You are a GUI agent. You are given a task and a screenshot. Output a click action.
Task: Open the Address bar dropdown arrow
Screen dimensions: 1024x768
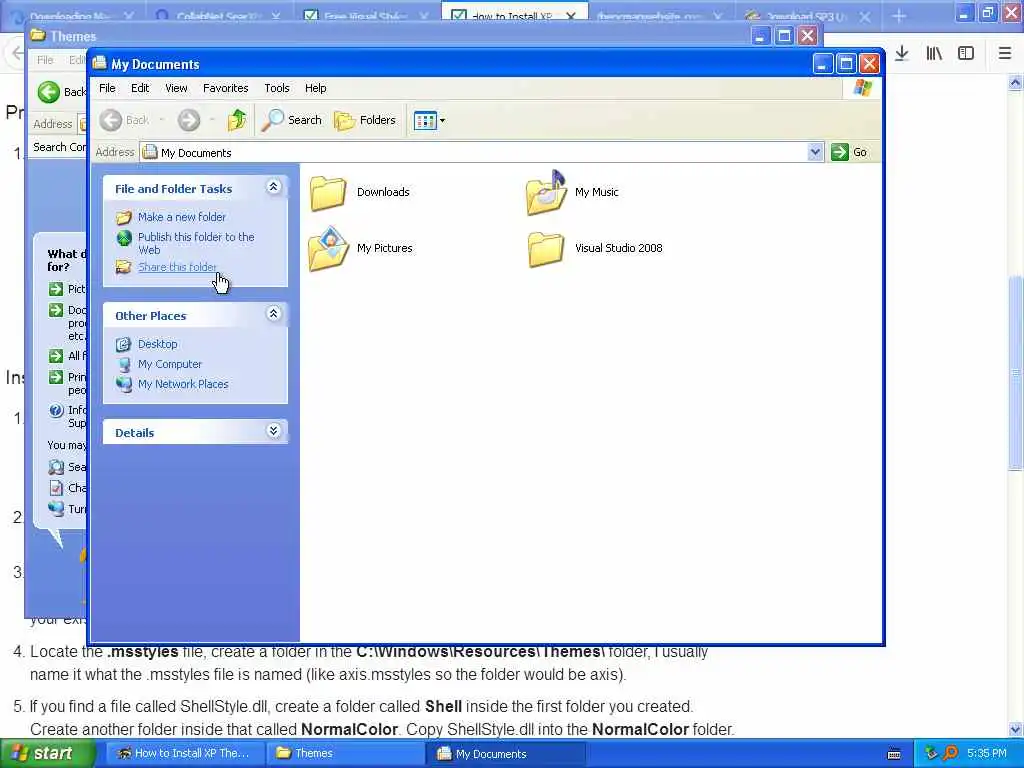pos(814,152)
